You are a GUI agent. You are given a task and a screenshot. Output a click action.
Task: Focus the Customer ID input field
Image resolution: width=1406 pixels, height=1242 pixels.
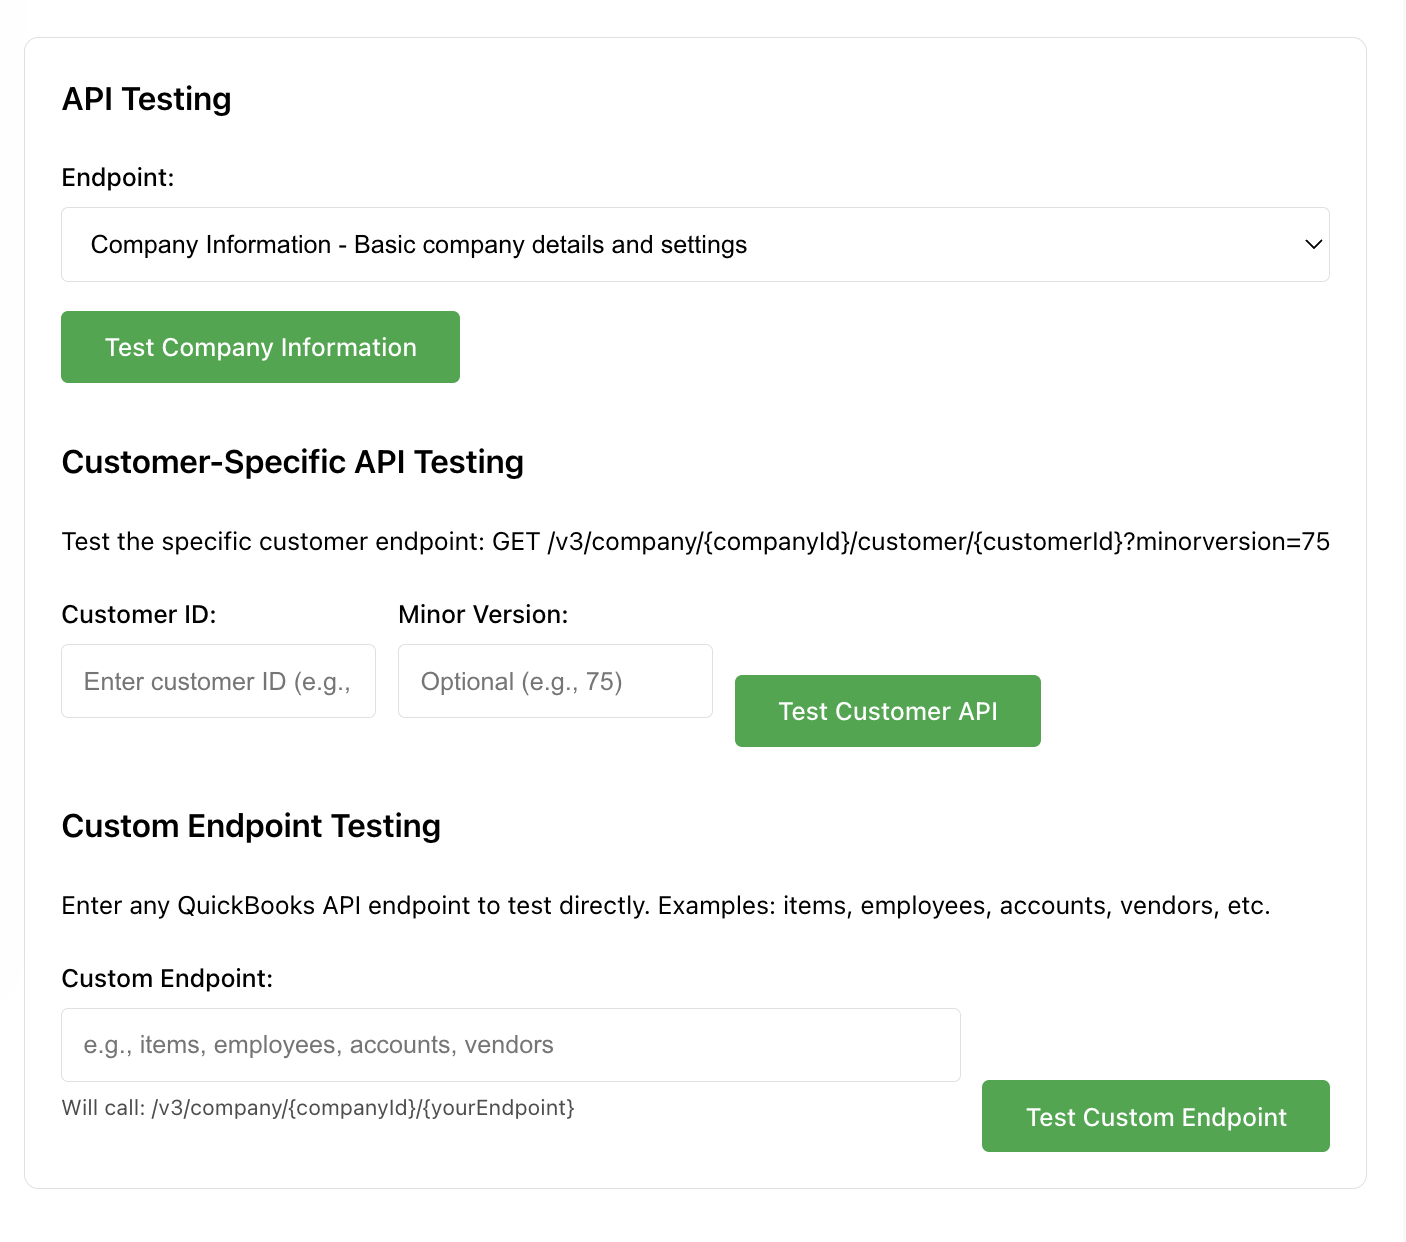(218, 681)
